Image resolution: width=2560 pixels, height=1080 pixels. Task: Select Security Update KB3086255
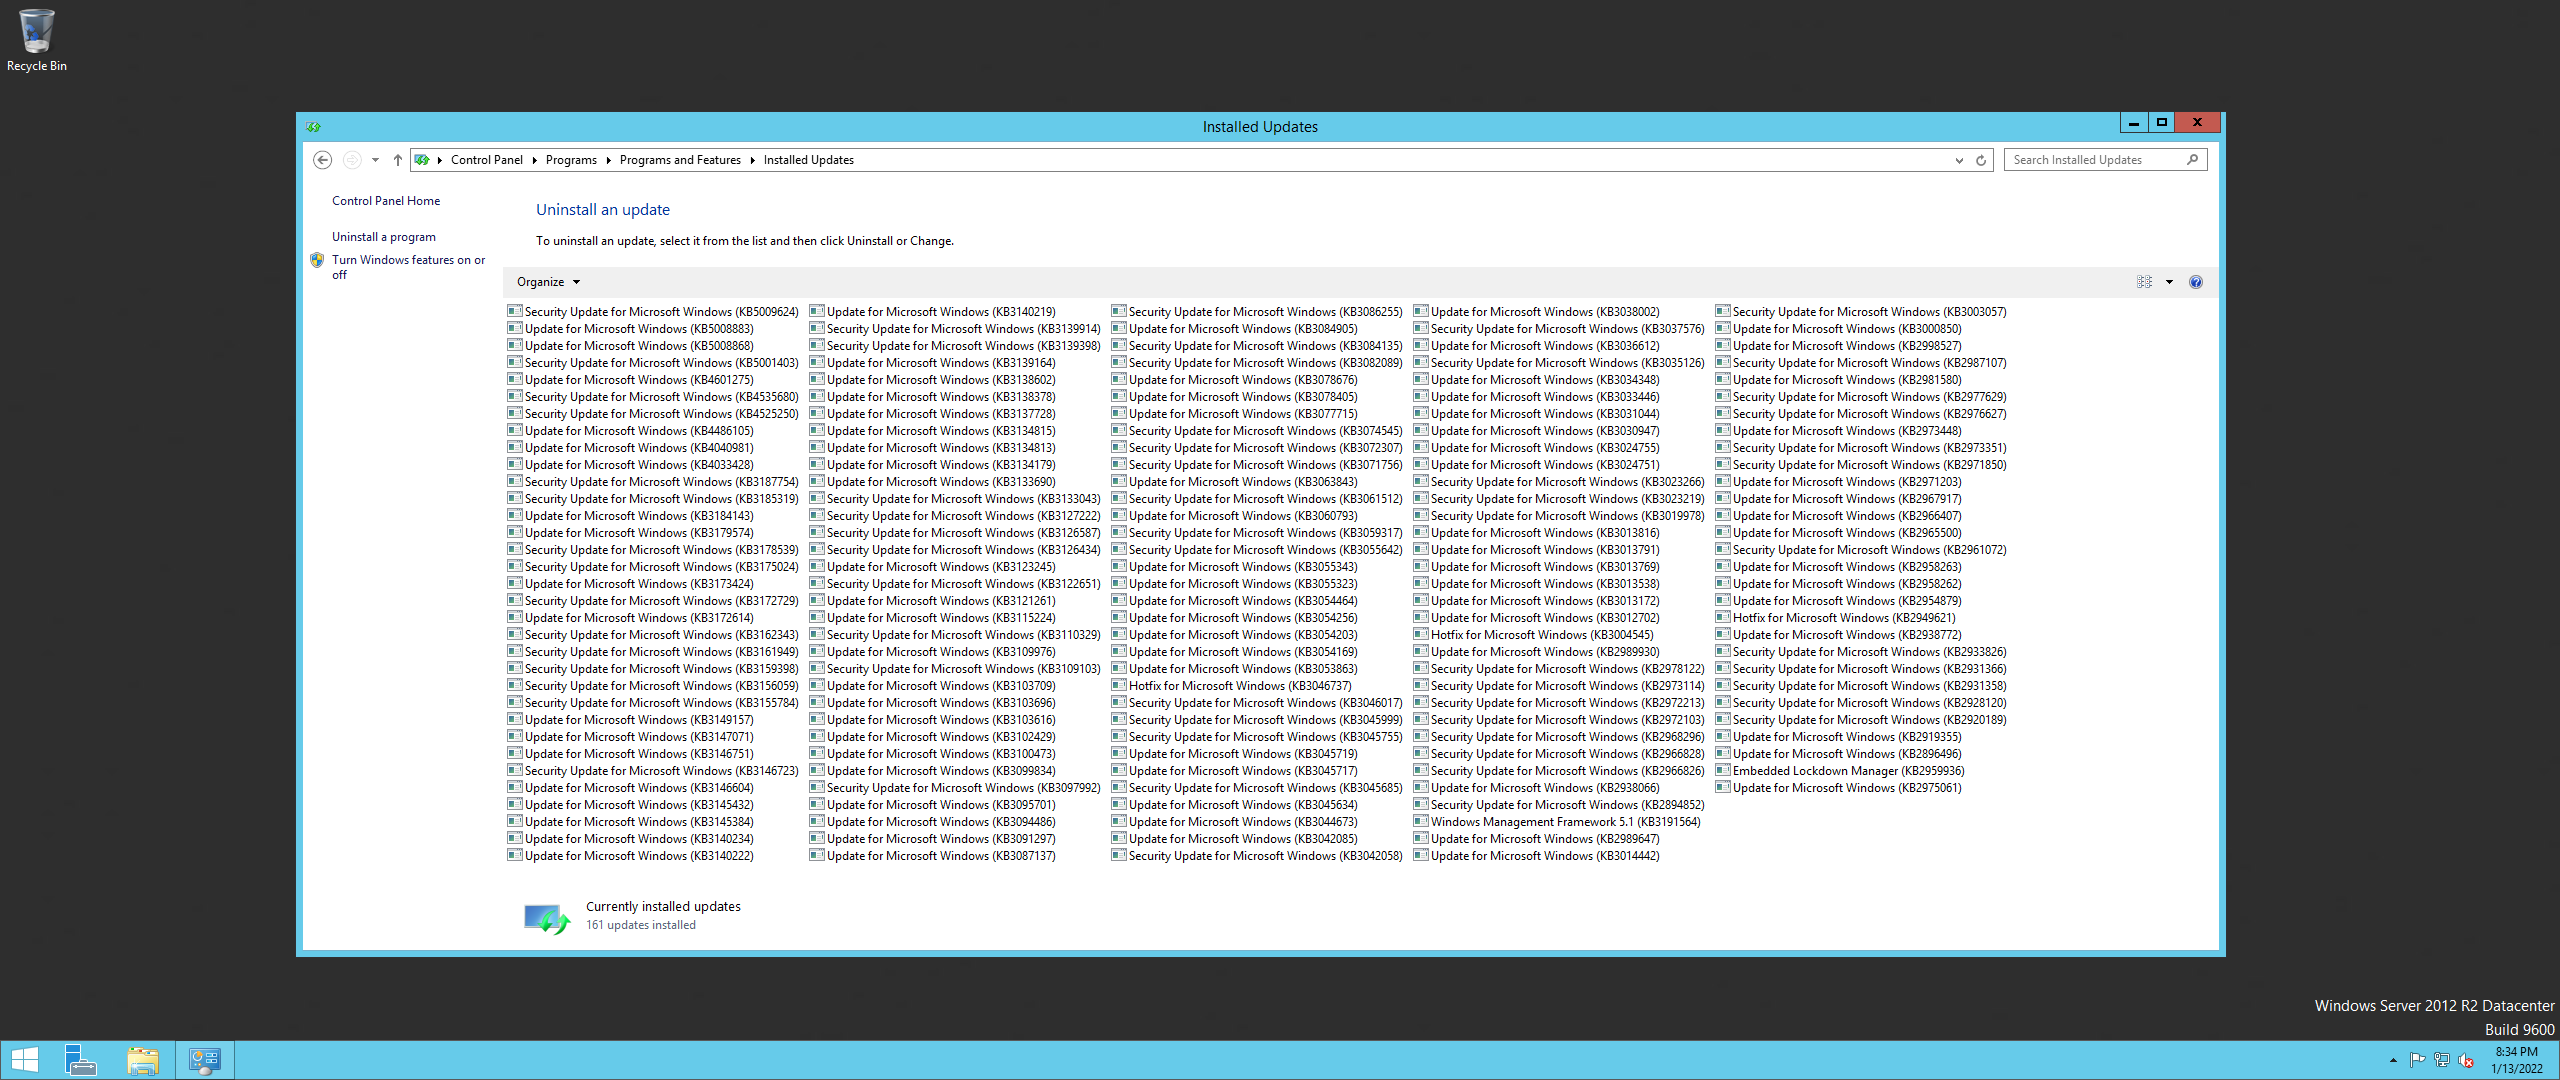tap(1258, 312)
